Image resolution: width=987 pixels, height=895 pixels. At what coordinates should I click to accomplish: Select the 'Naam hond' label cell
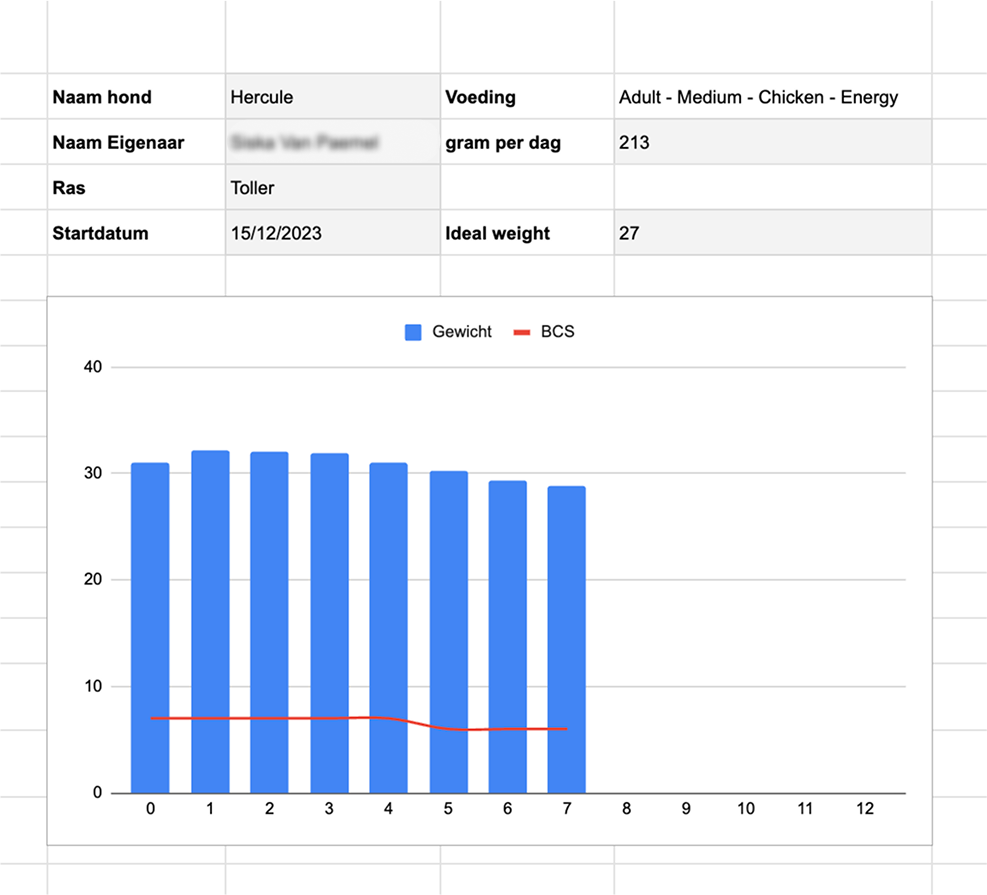(x=137, y=96)
